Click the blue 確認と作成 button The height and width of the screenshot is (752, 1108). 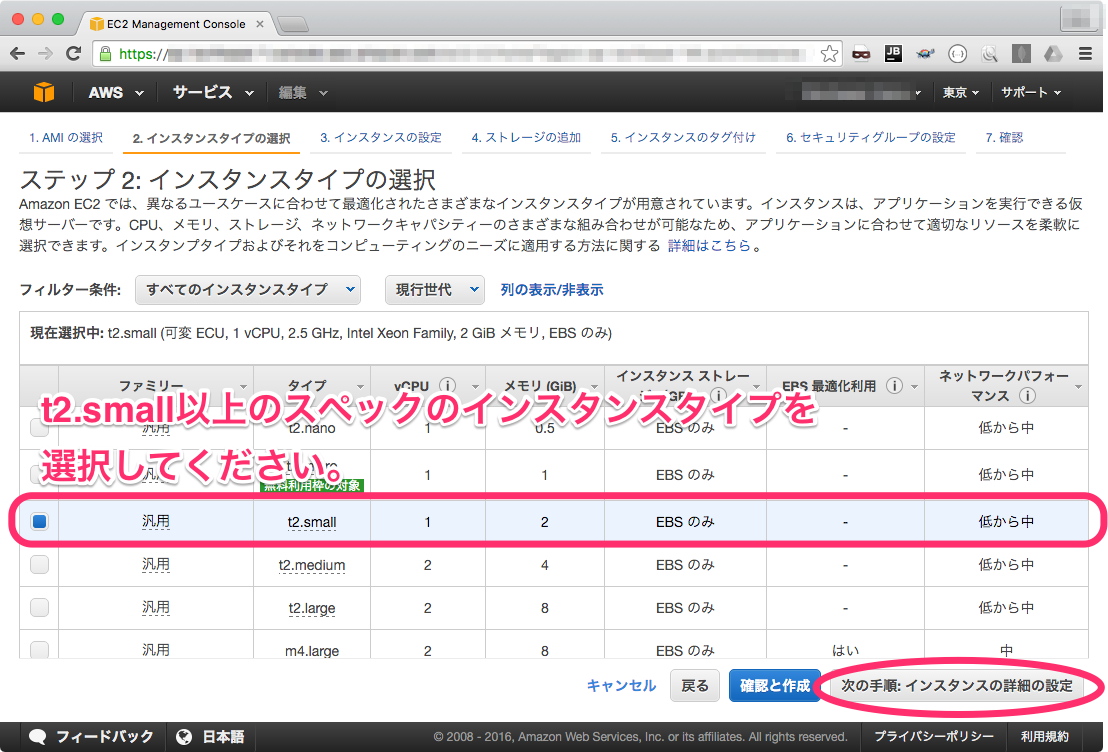pyautogui.click(x=774, y=686)
